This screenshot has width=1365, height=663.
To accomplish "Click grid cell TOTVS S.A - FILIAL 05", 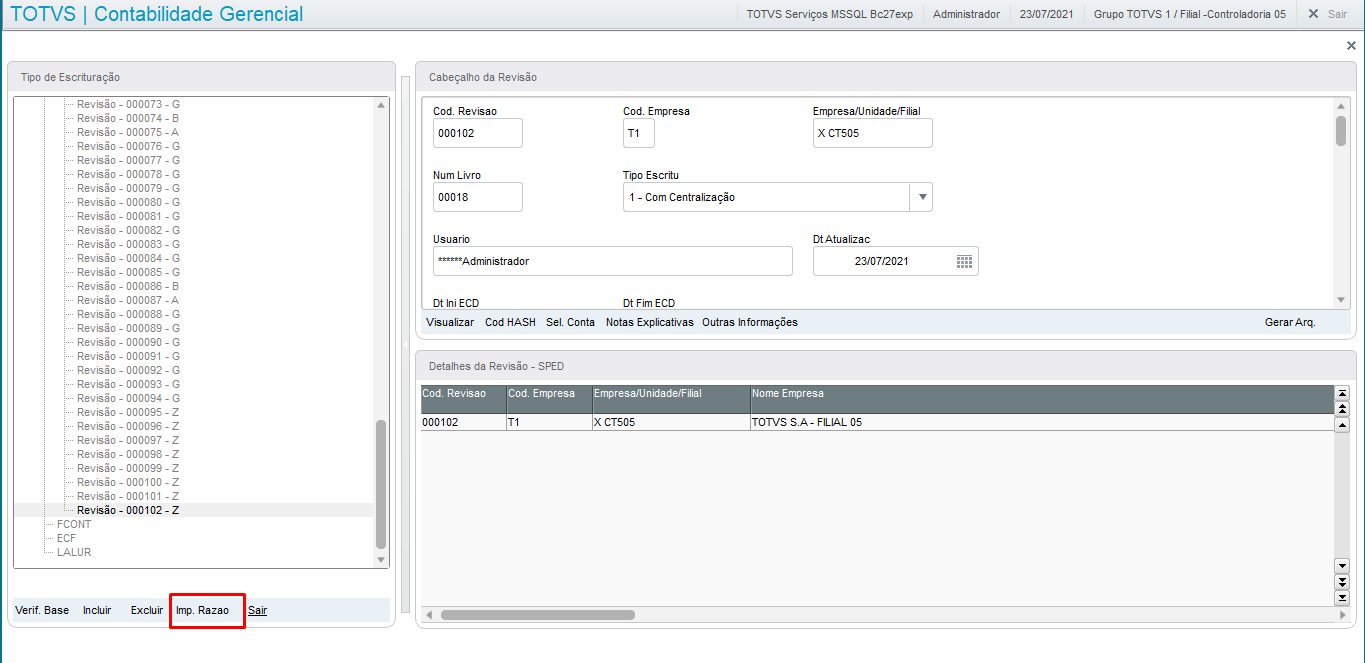I will [x=1042, y=422].
